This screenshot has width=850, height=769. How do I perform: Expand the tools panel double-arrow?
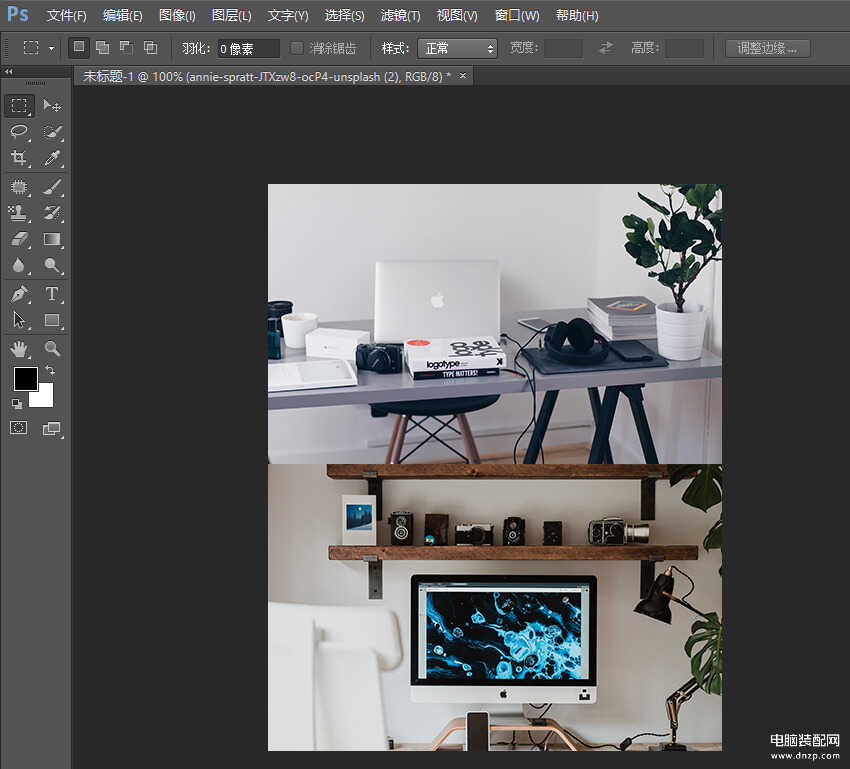click(9, 72)
